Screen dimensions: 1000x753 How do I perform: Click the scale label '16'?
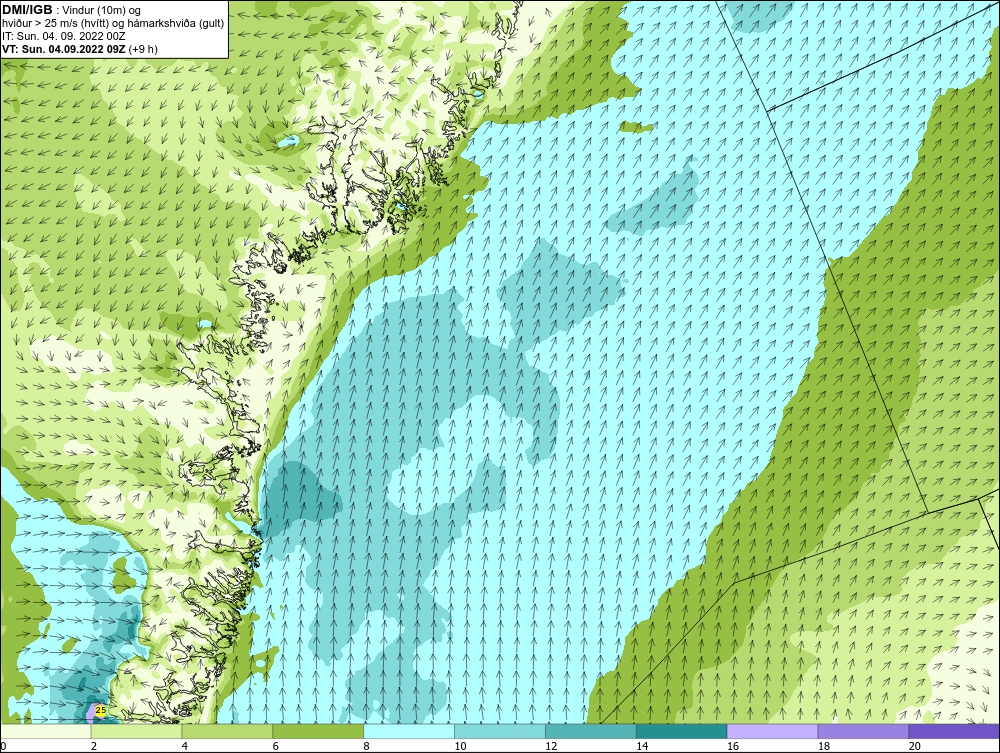[733, 746]
